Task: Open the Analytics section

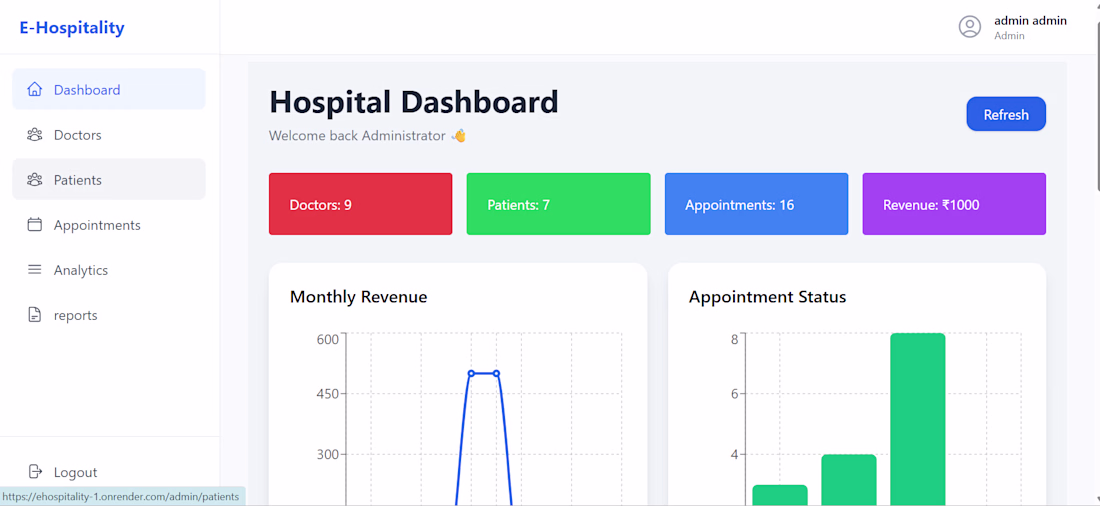Action: coord(109,270)
